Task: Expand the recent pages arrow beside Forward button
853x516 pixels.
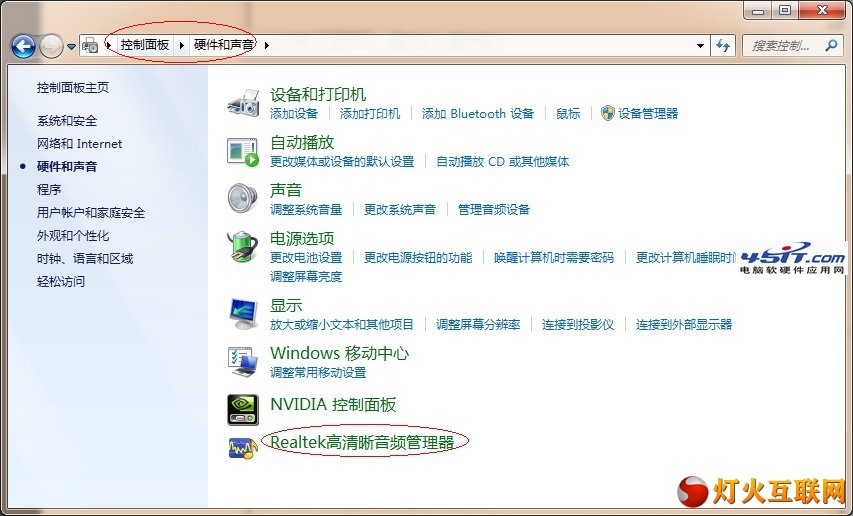Action: [71, 47]
